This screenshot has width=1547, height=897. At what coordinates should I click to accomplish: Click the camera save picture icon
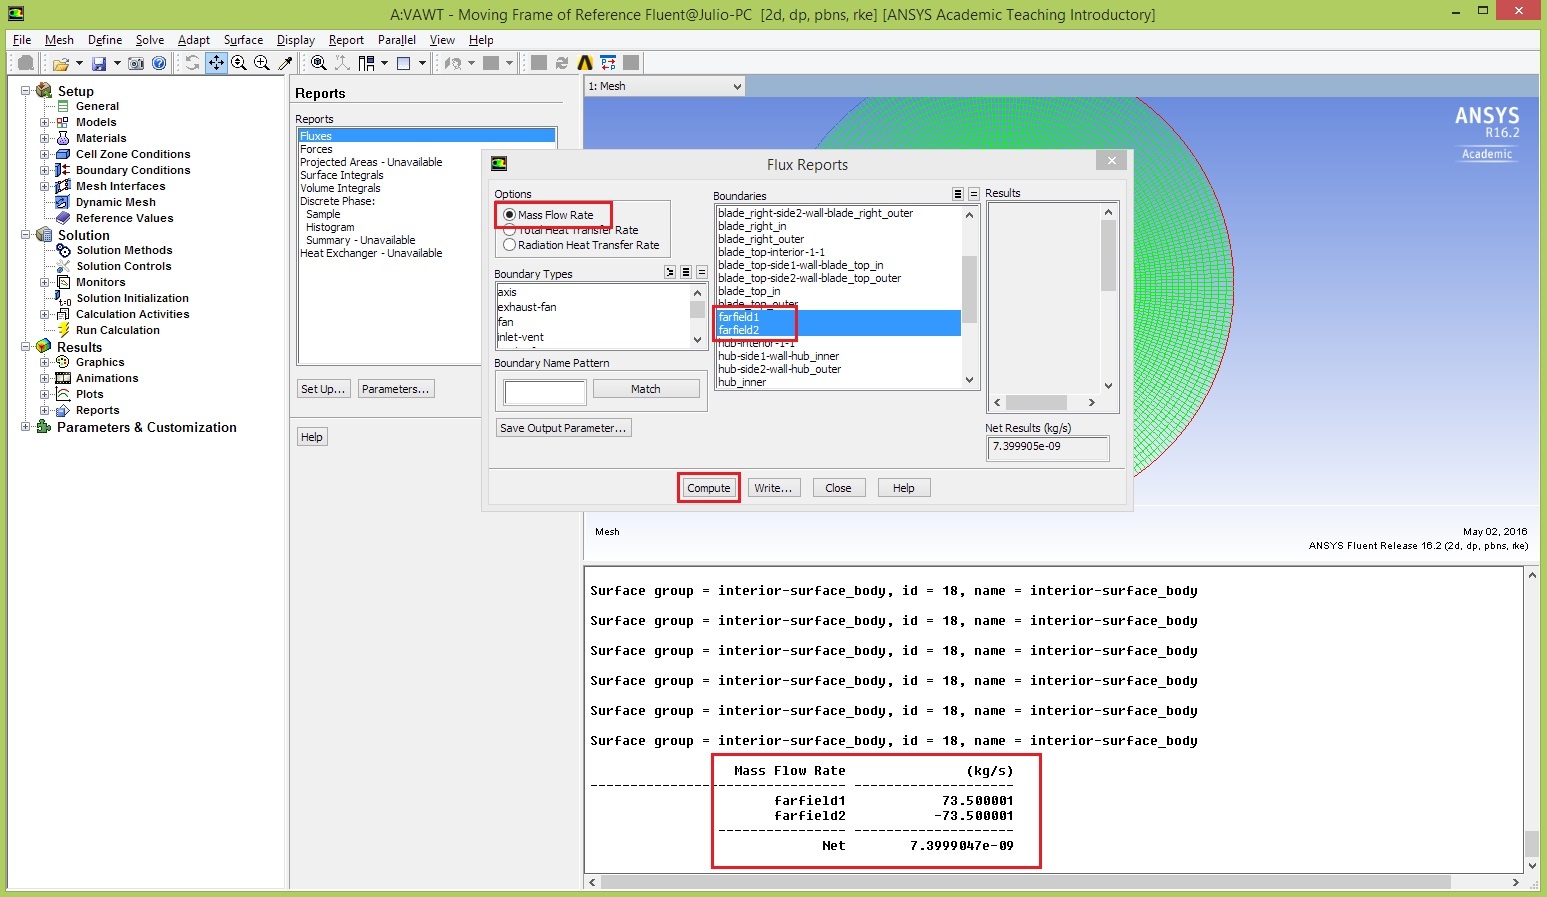(x=136, y=63)
